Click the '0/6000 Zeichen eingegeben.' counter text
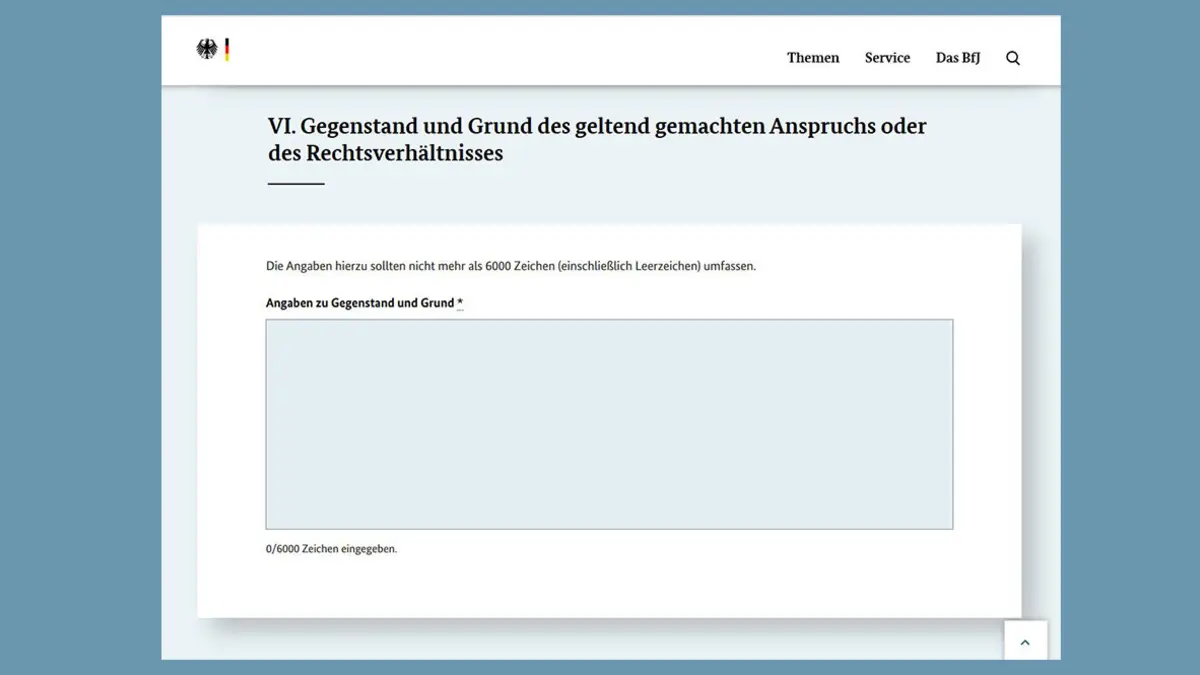The image size is (1200, 675). [331, 549]
